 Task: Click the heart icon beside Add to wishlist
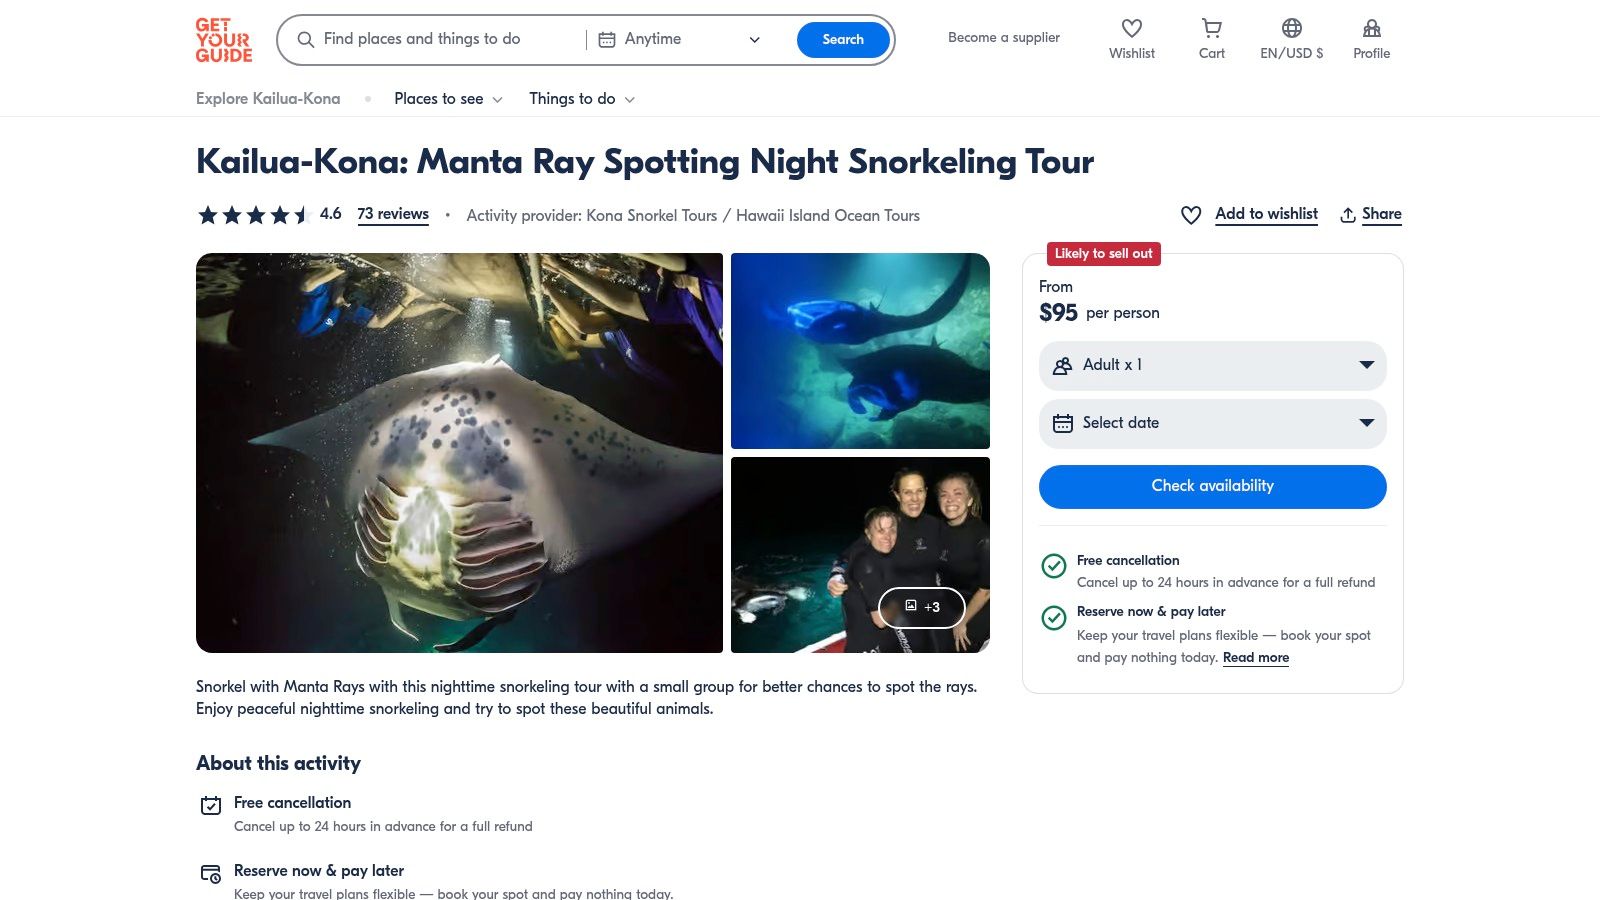click(x=1190, y=215)
